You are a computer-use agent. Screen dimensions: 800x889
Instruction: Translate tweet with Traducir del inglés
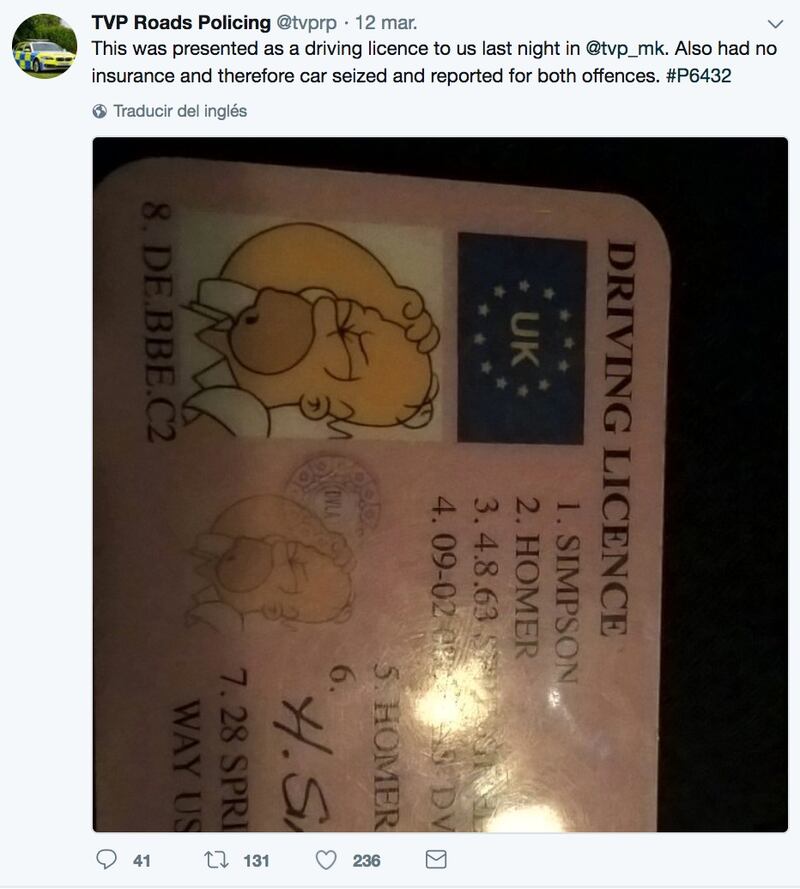point(180,111)
